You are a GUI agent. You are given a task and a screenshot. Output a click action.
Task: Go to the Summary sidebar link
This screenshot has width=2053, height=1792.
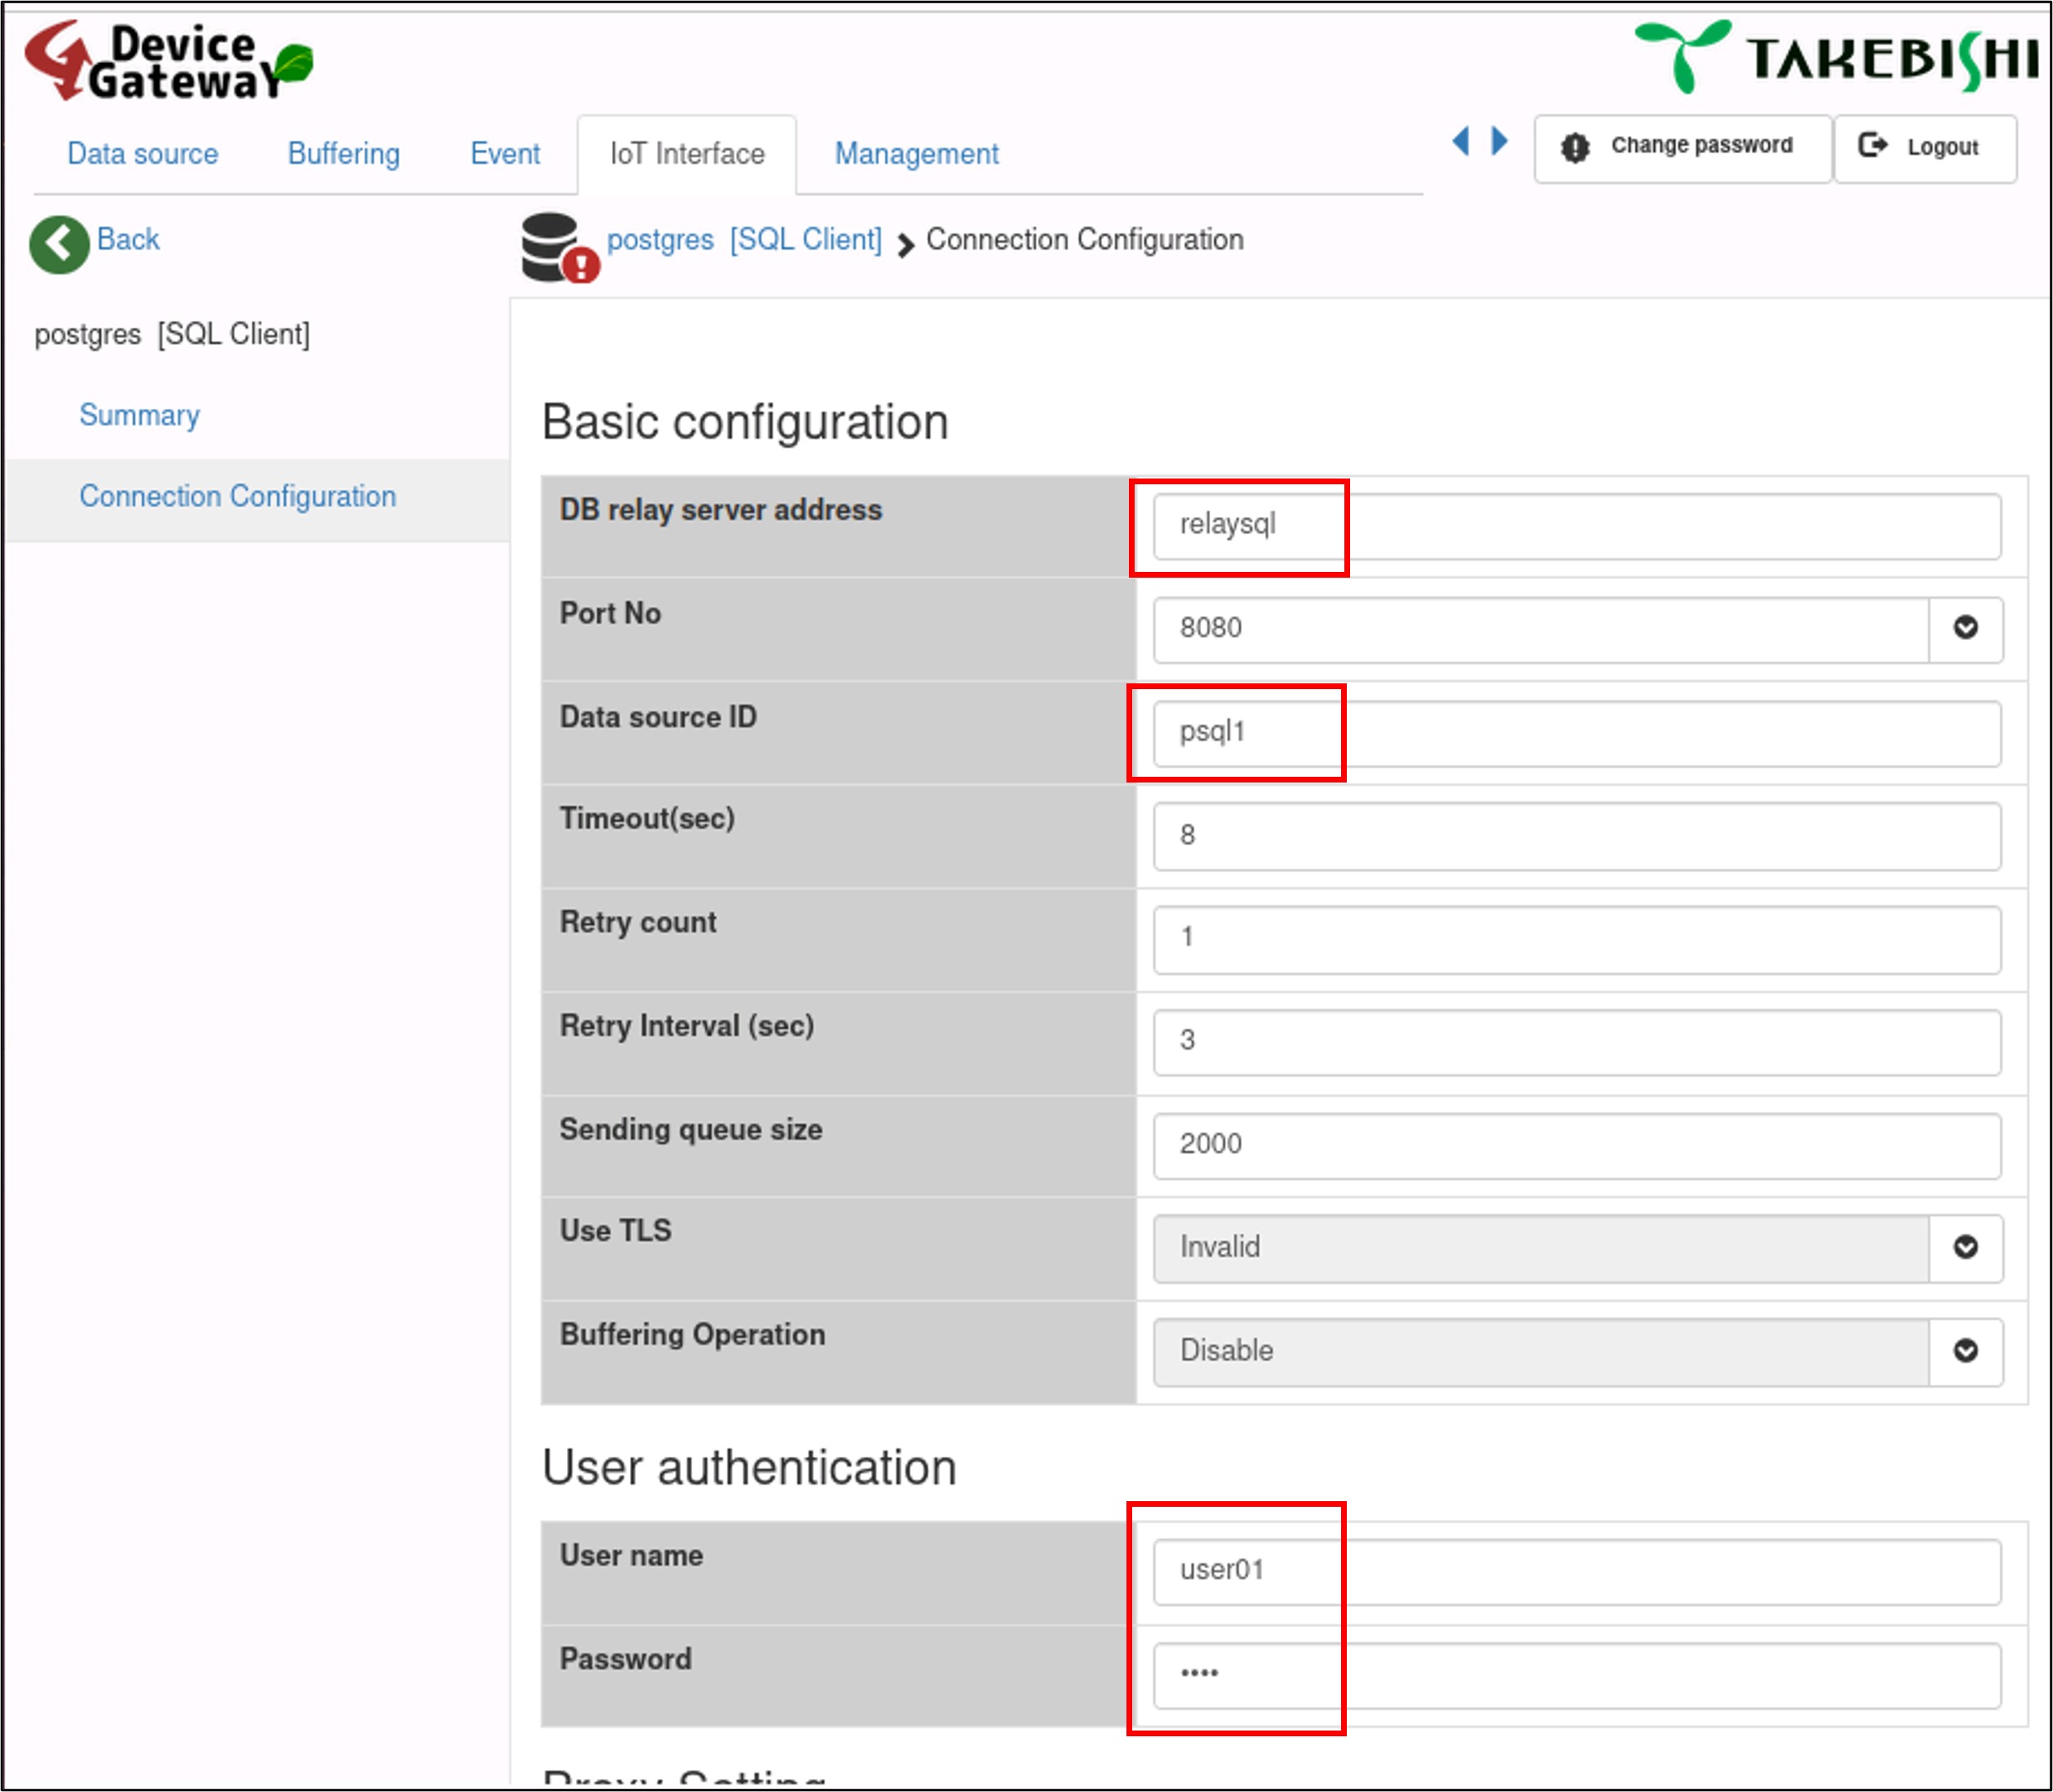click(x=139, y=415)
